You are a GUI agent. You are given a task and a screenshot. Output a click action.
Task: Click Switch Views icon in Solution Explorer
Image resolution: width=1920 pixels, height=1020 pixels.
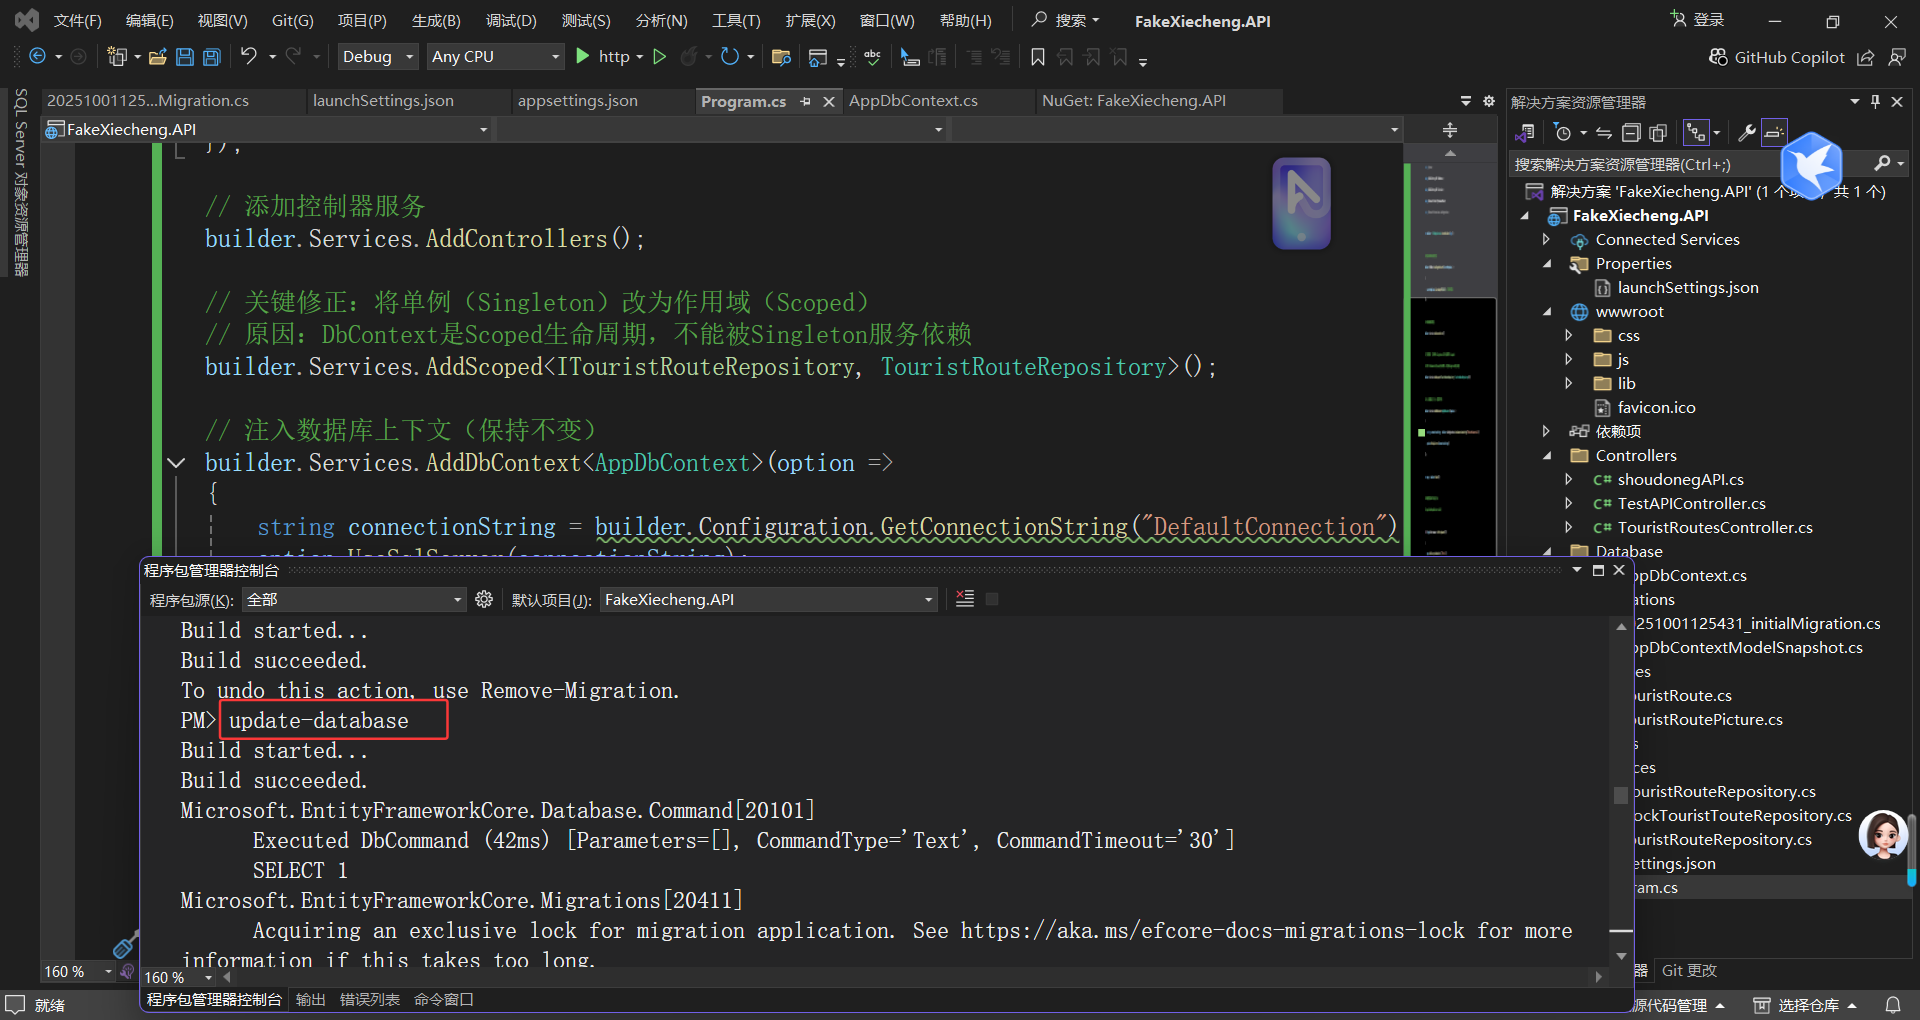tap(1525, 132)
